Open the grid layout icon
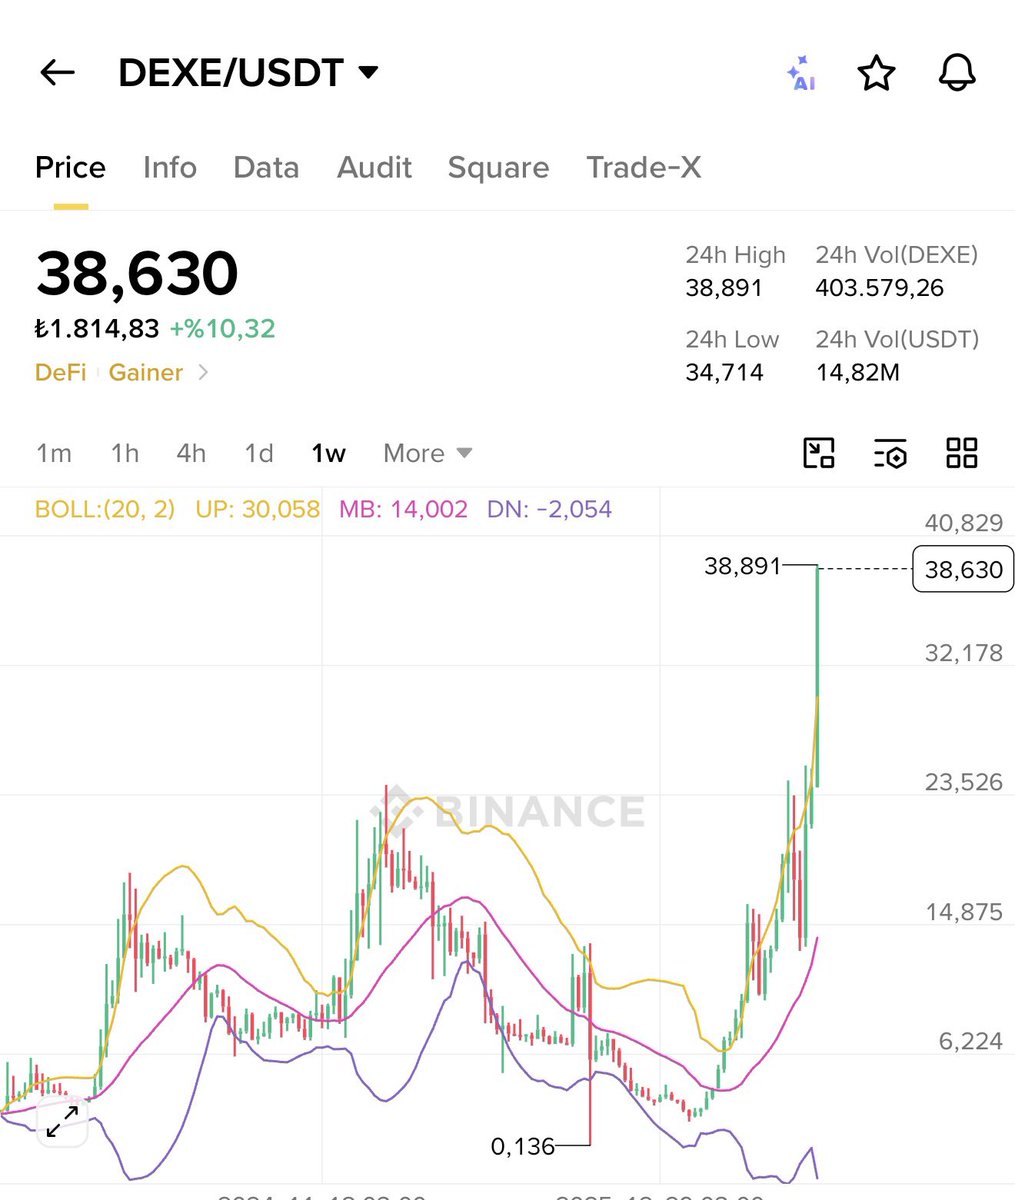 tap(962, 453)
